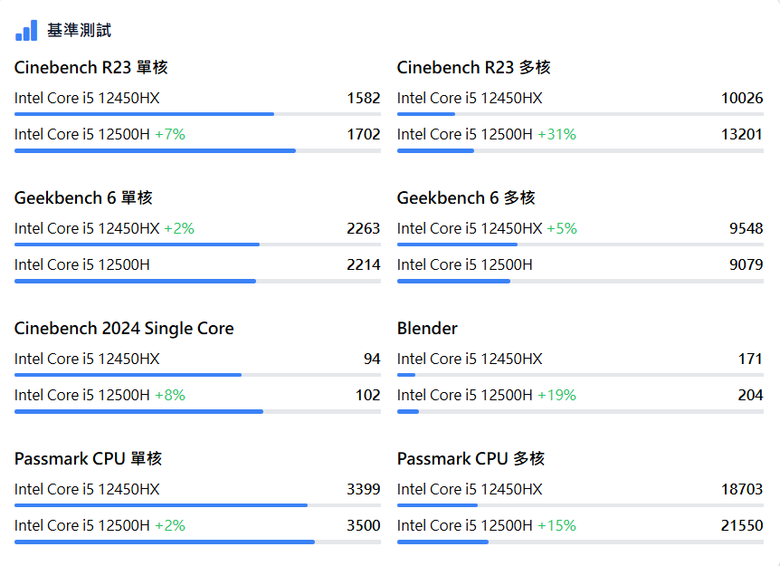Click Intel Core i5 12500H under Geekbench 6 多核
780x566 pixels.
pos(465,265)
